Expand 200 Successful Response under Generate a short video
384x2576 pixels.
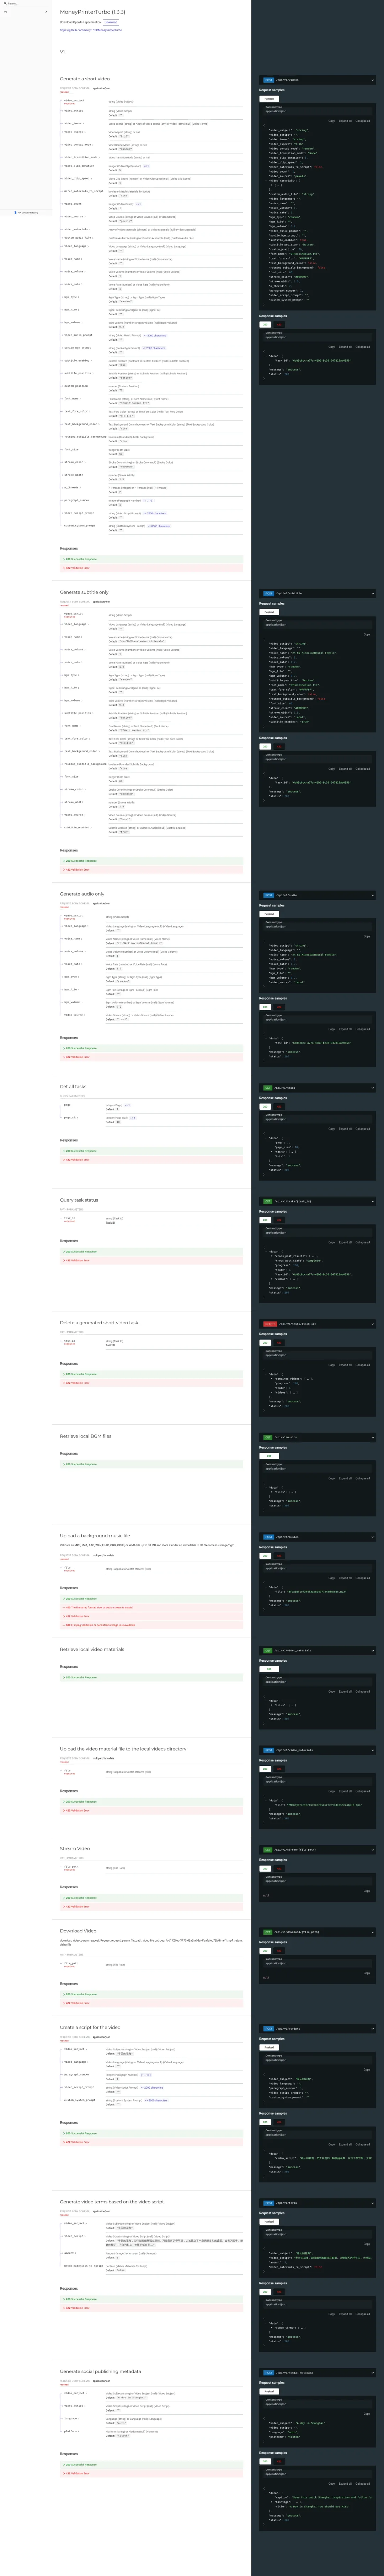tap(151, 559)
